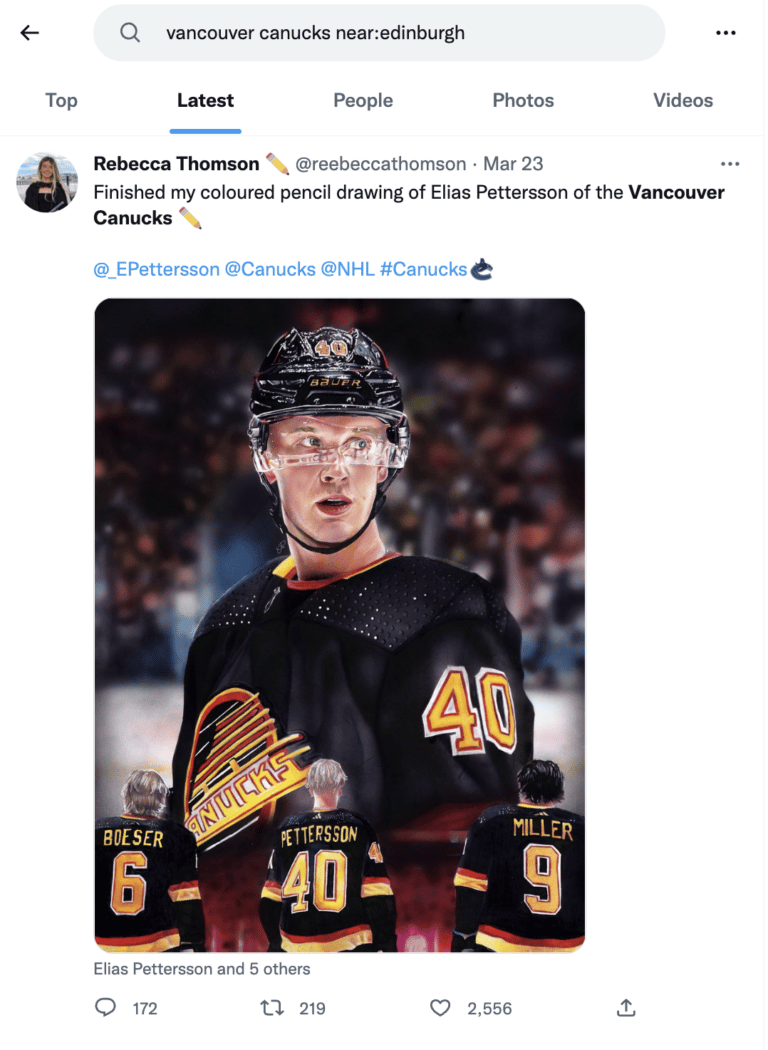
Task: Select the Latest tab
Action: [x=205, y=100]
